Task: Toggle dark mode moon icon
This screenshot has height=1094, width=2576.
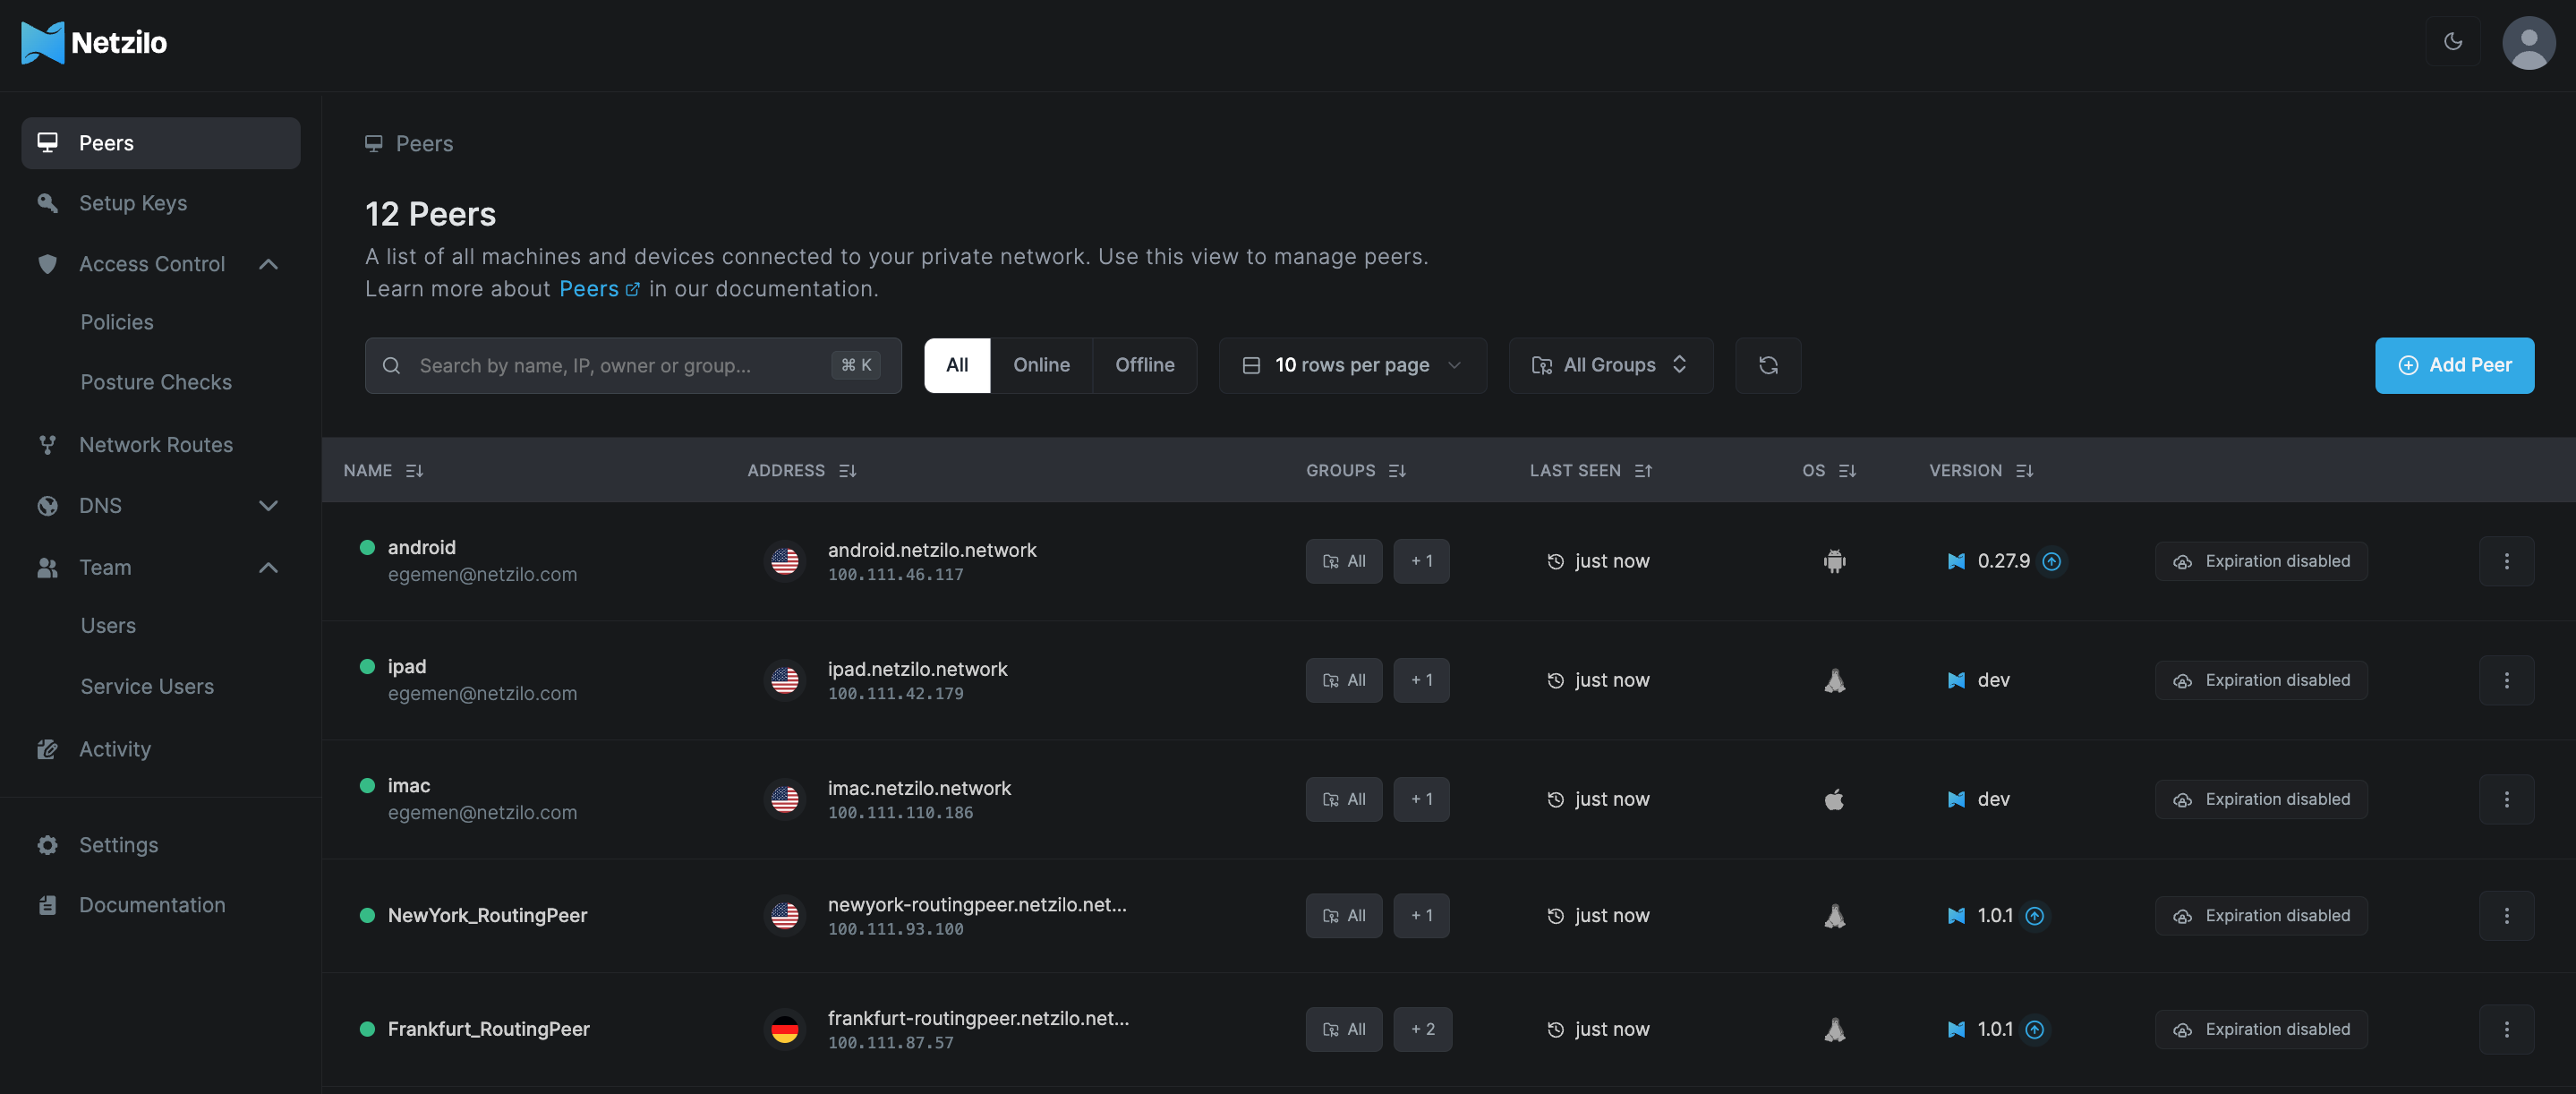Action: 2453,42
